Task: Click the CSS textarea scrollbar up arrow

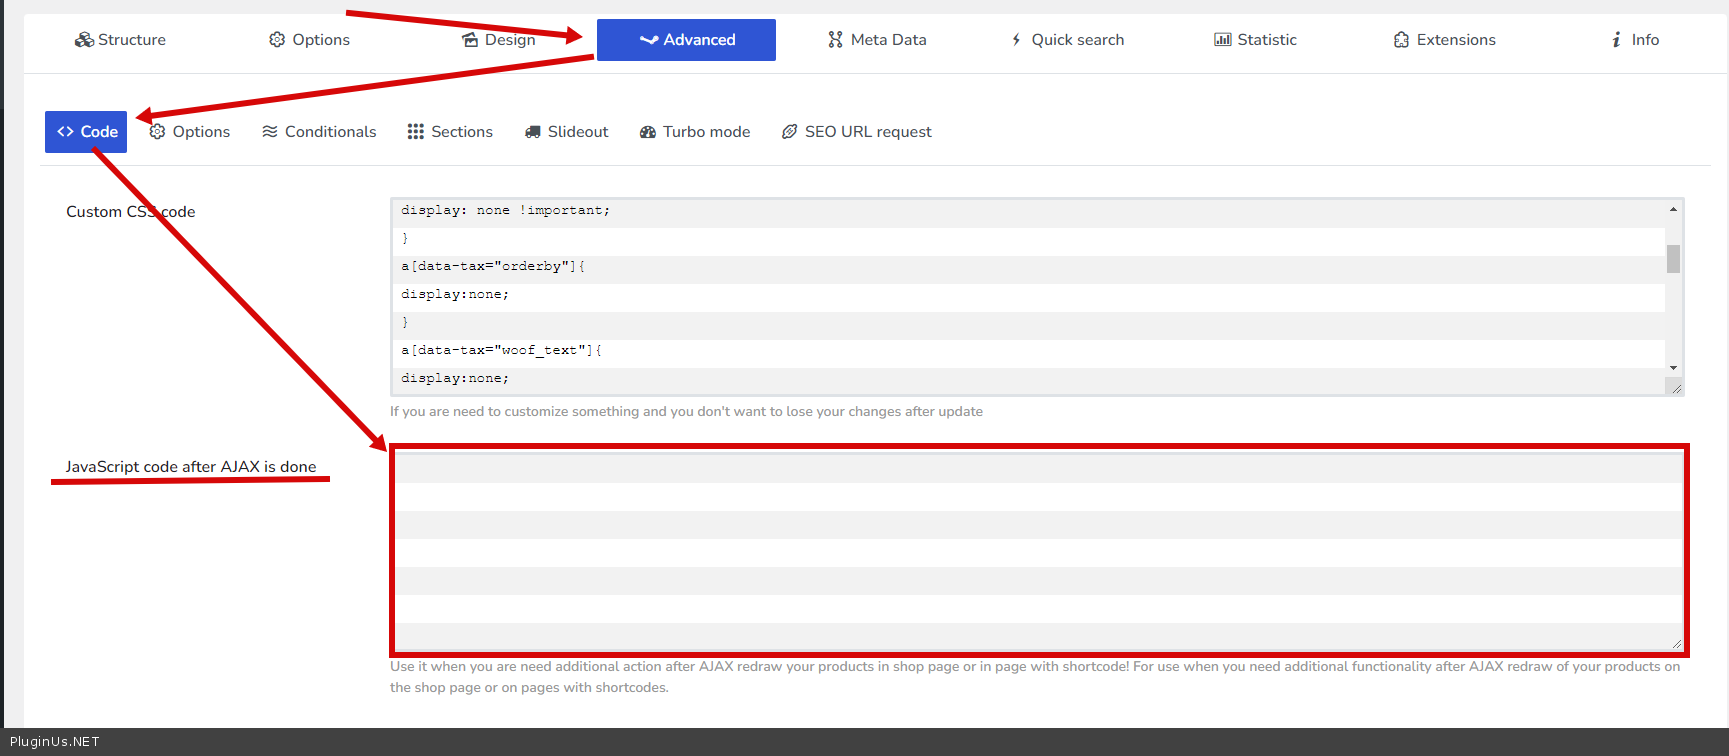Action: [x=1673, y=209]
